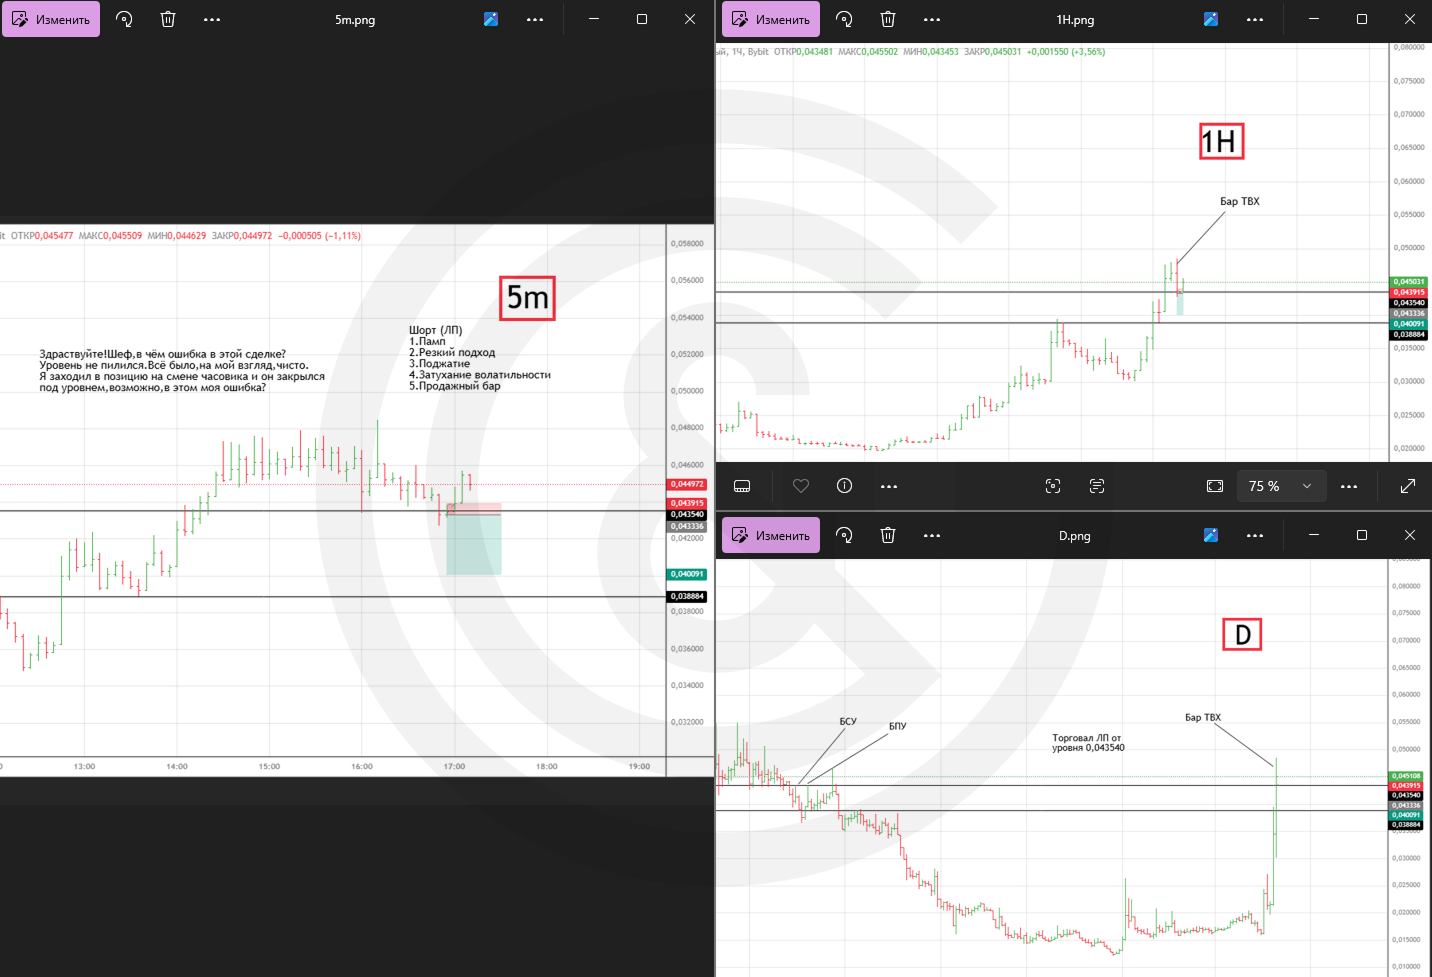Click the 'БПУ' label in the D chart
The width and height of the screenshot is (1432, 977).
tap(898, 726)
